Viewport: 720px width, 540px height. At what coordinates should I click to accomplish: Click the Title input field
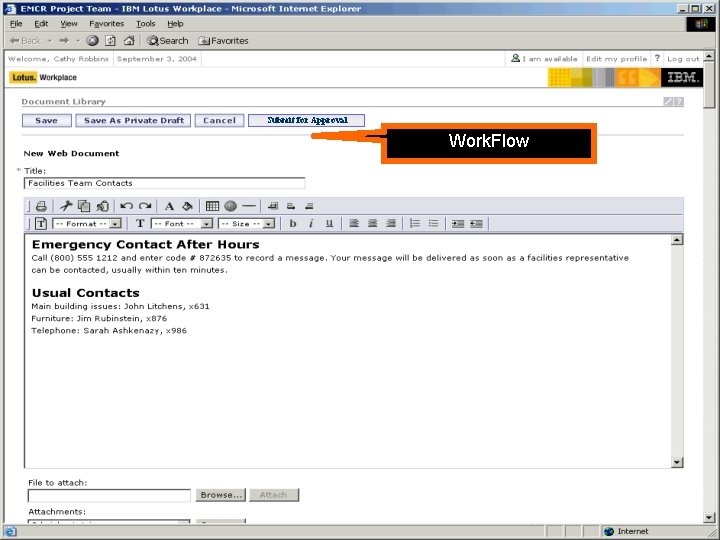(x=164, y=183)
